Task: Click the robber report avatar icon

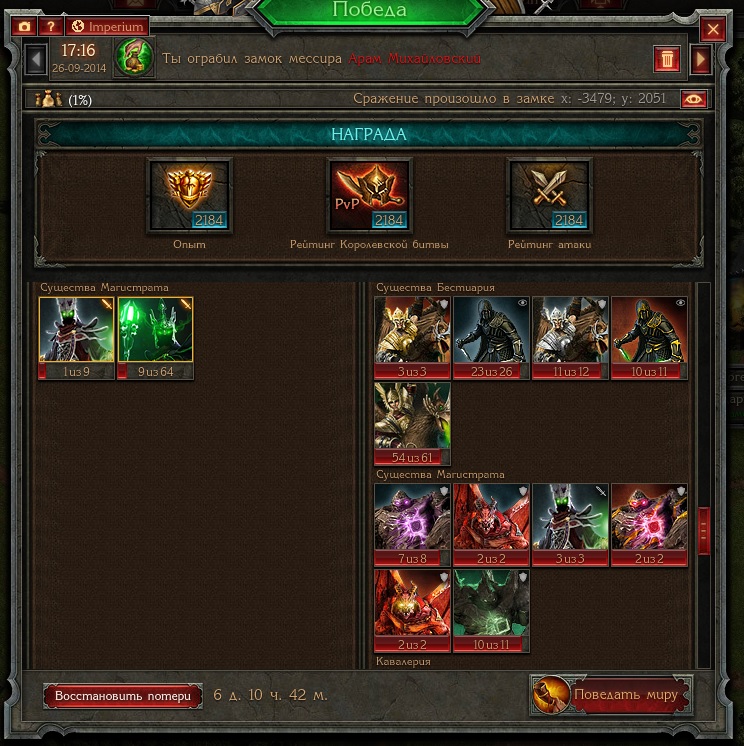Action: (x=135, y=58)
